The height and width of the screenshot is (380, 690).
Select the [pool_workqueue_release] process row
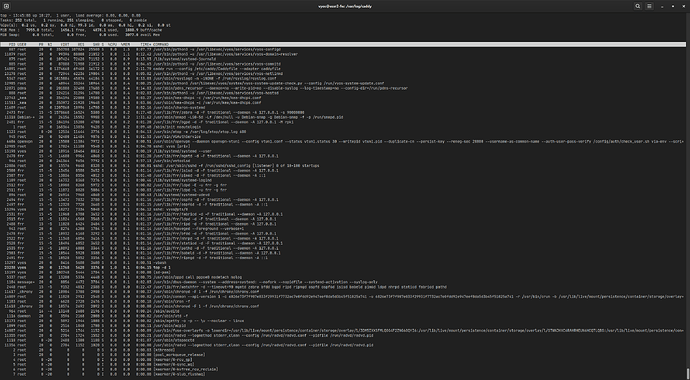[343, 354]
